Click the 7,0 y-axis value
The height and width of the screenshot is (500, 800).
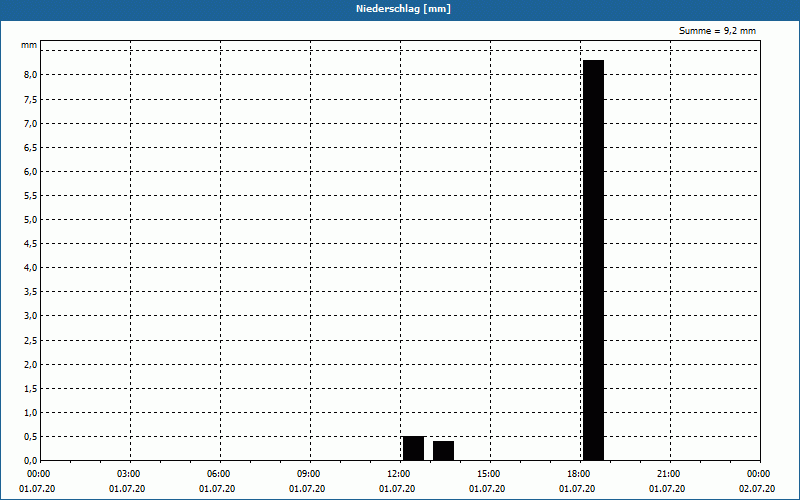click(x=31, y=123)
